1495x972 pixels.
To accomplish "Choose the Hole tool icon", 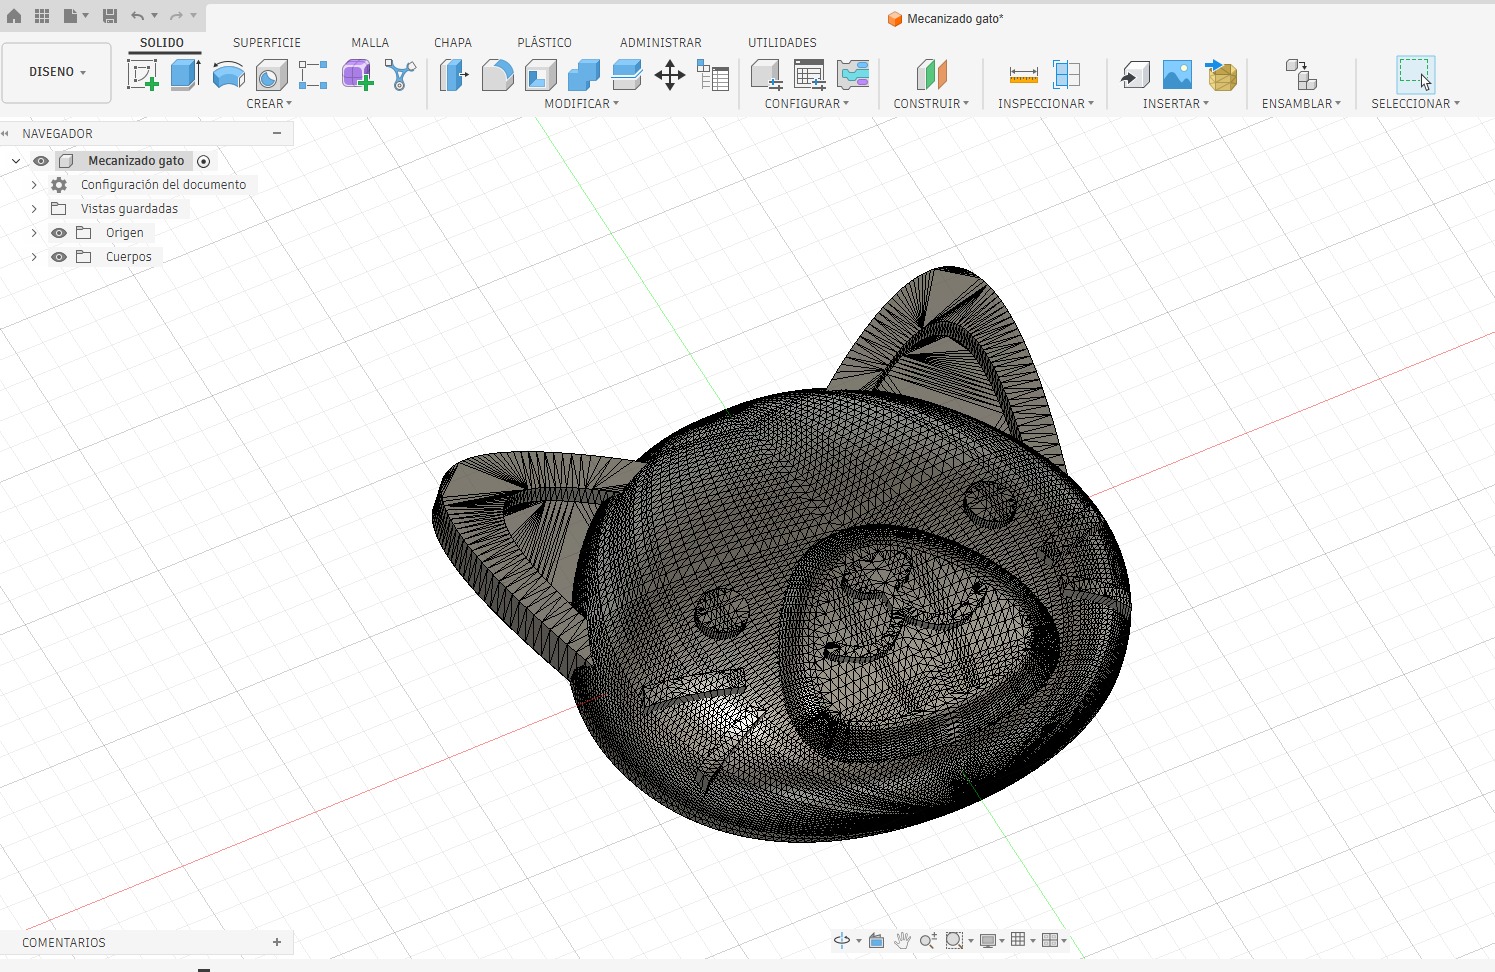I will tap(271, 75).
